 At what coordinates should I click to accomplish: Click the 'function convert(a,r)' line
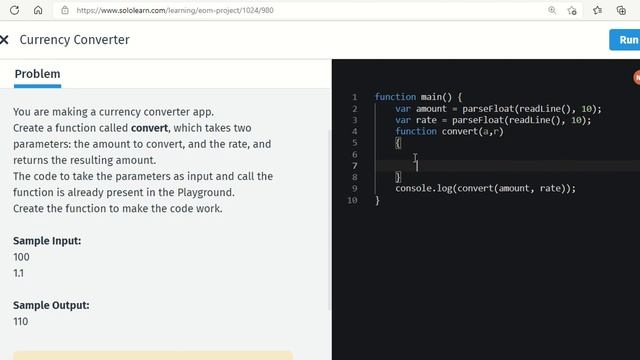(x=449, y=131)
